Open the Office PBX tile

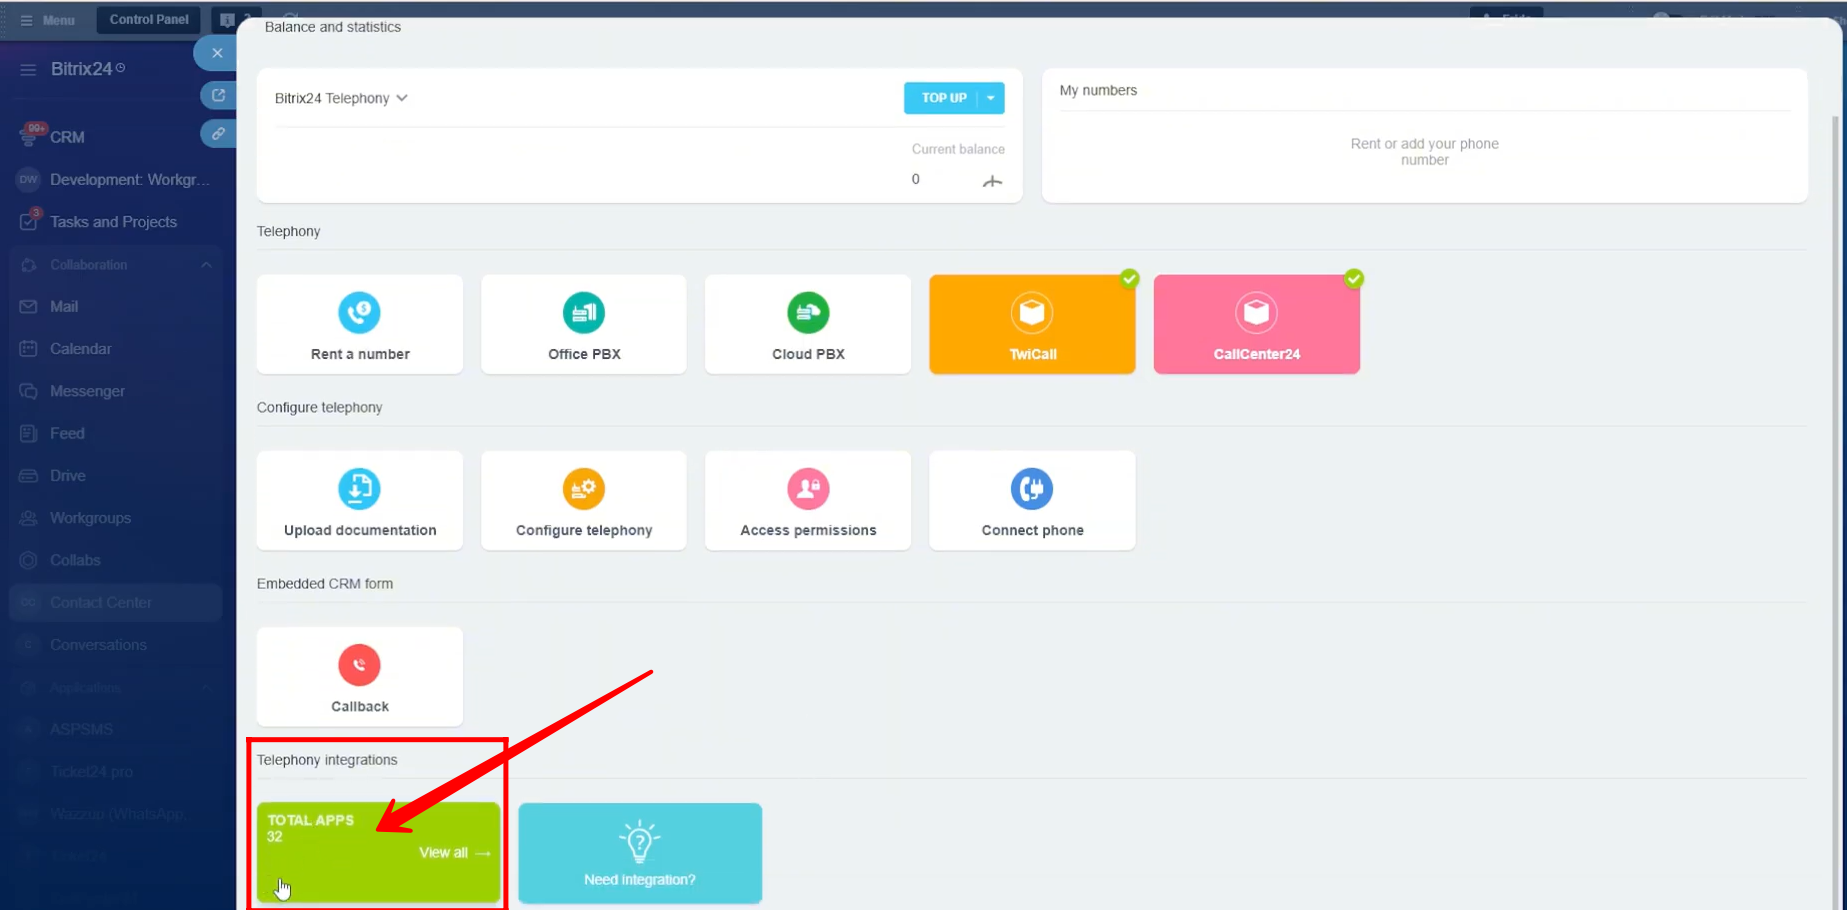[x=584, y=324]
